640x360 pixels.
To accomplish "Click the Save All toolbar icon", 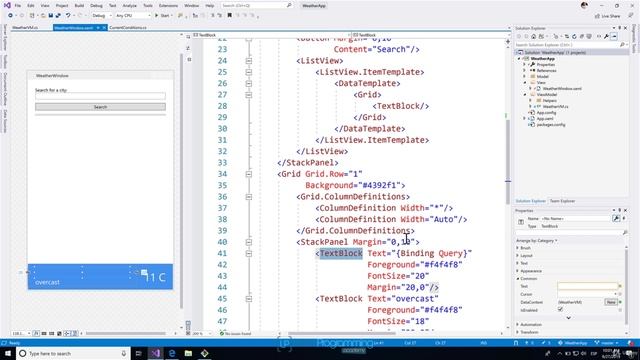I will [58, 16].
